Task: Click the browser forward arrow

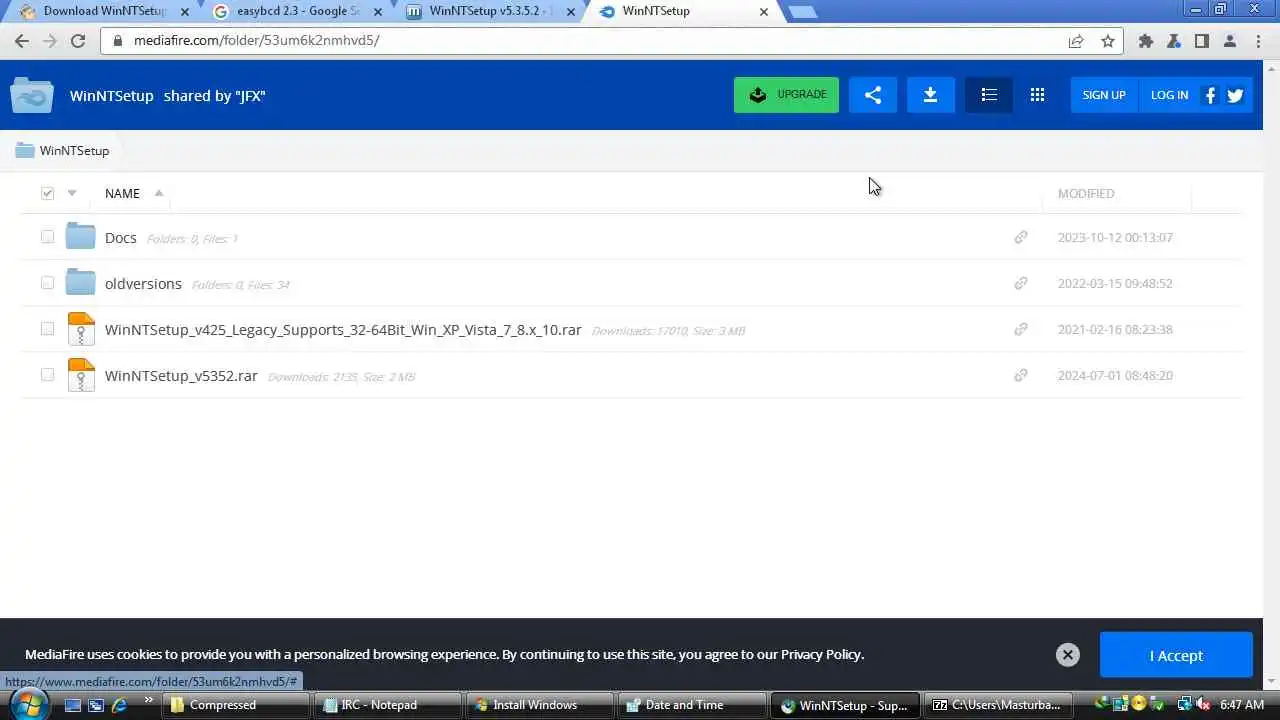Action: (50, 41)
